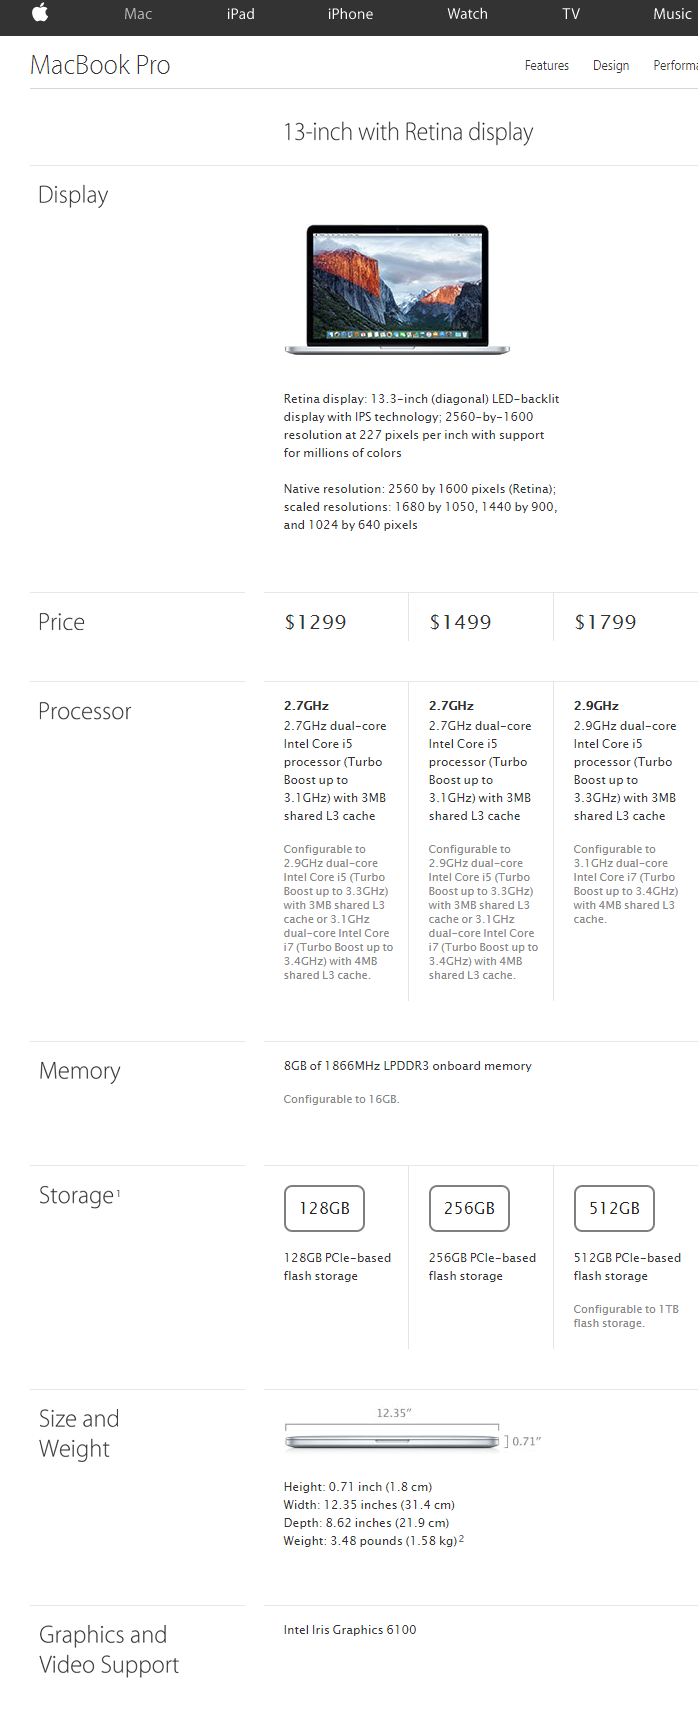Open the Performance tab

pos(676,66)
